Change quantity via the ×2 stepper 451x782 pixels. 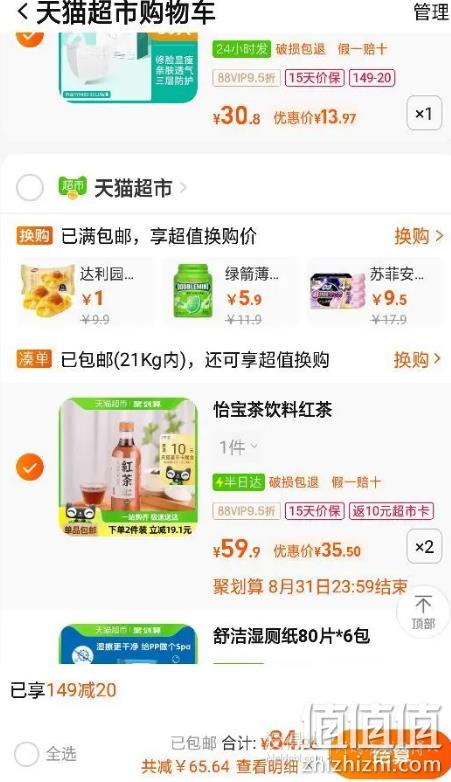[x=424, y=547]
